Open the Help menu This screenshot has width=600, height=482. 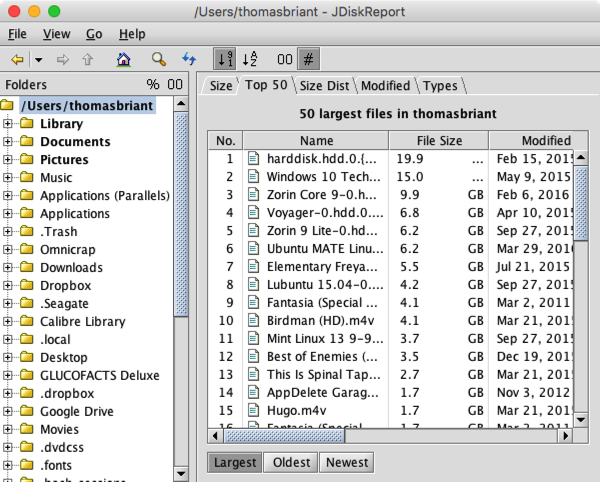tap(132, 34)
